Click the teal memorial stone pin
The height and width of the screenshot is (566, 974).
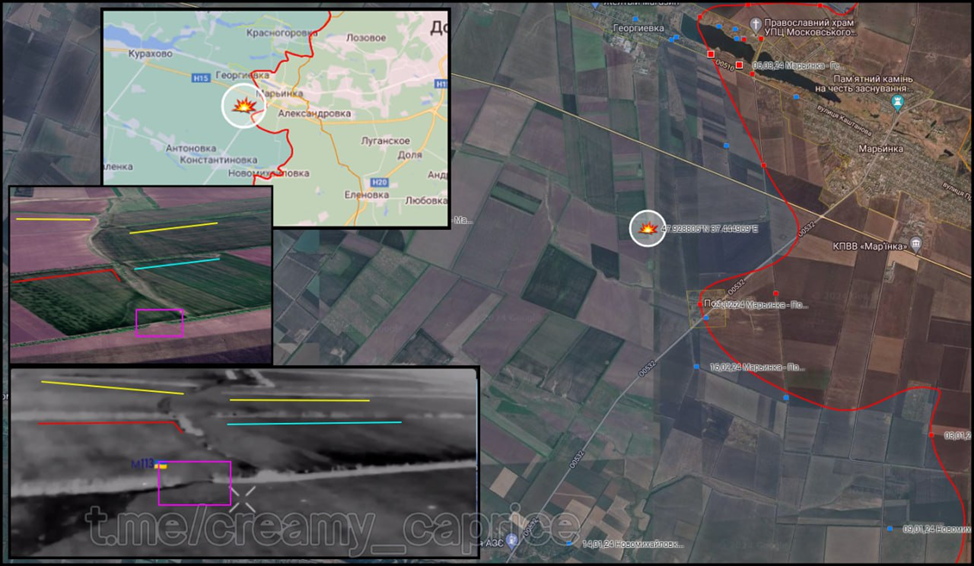(x=897, y=103)
